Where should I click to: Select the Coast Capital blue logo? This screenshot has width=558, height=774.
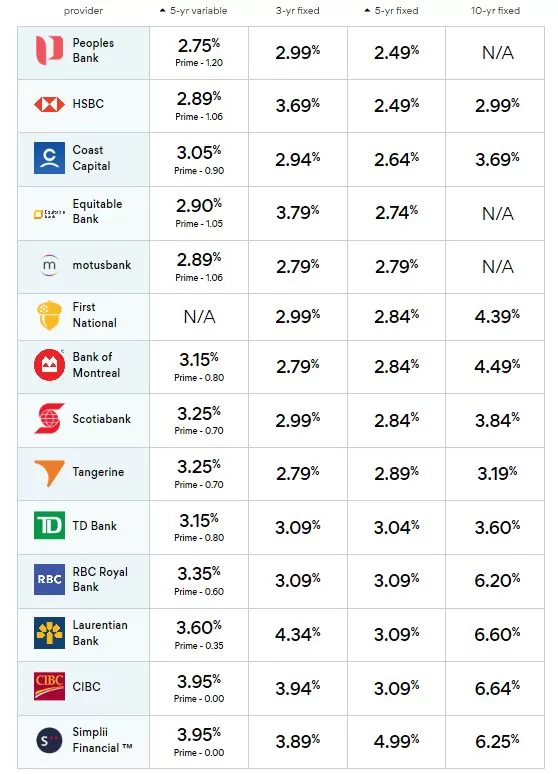click(x=49, y=158)
